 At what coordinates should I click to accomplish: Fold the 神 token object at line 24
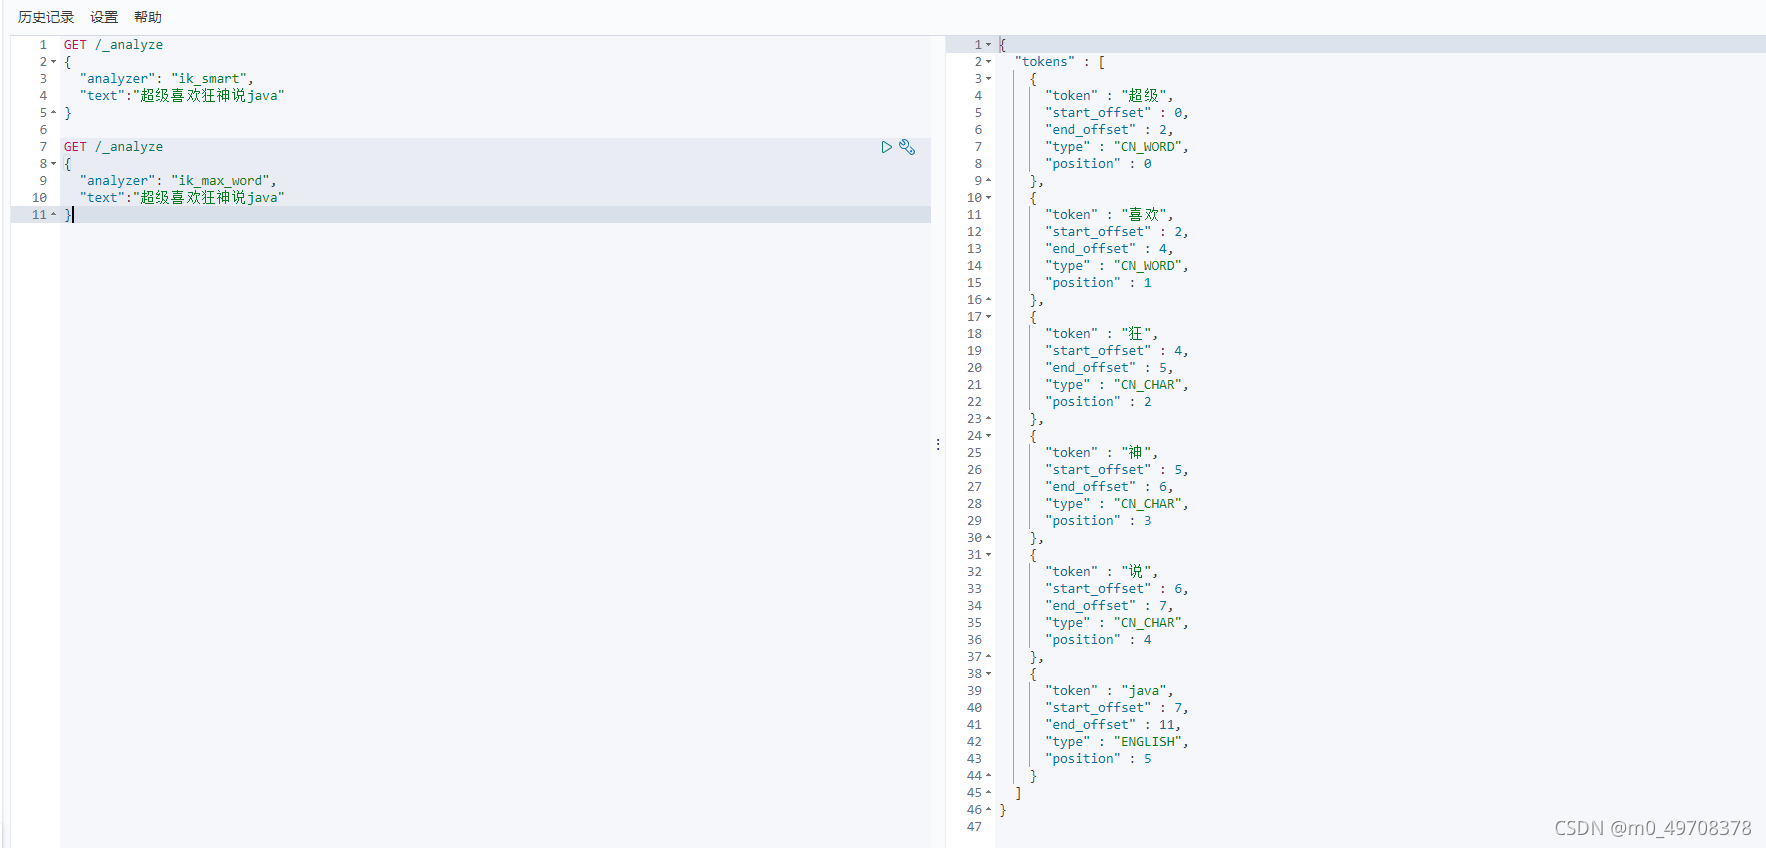tap(989, 436)
